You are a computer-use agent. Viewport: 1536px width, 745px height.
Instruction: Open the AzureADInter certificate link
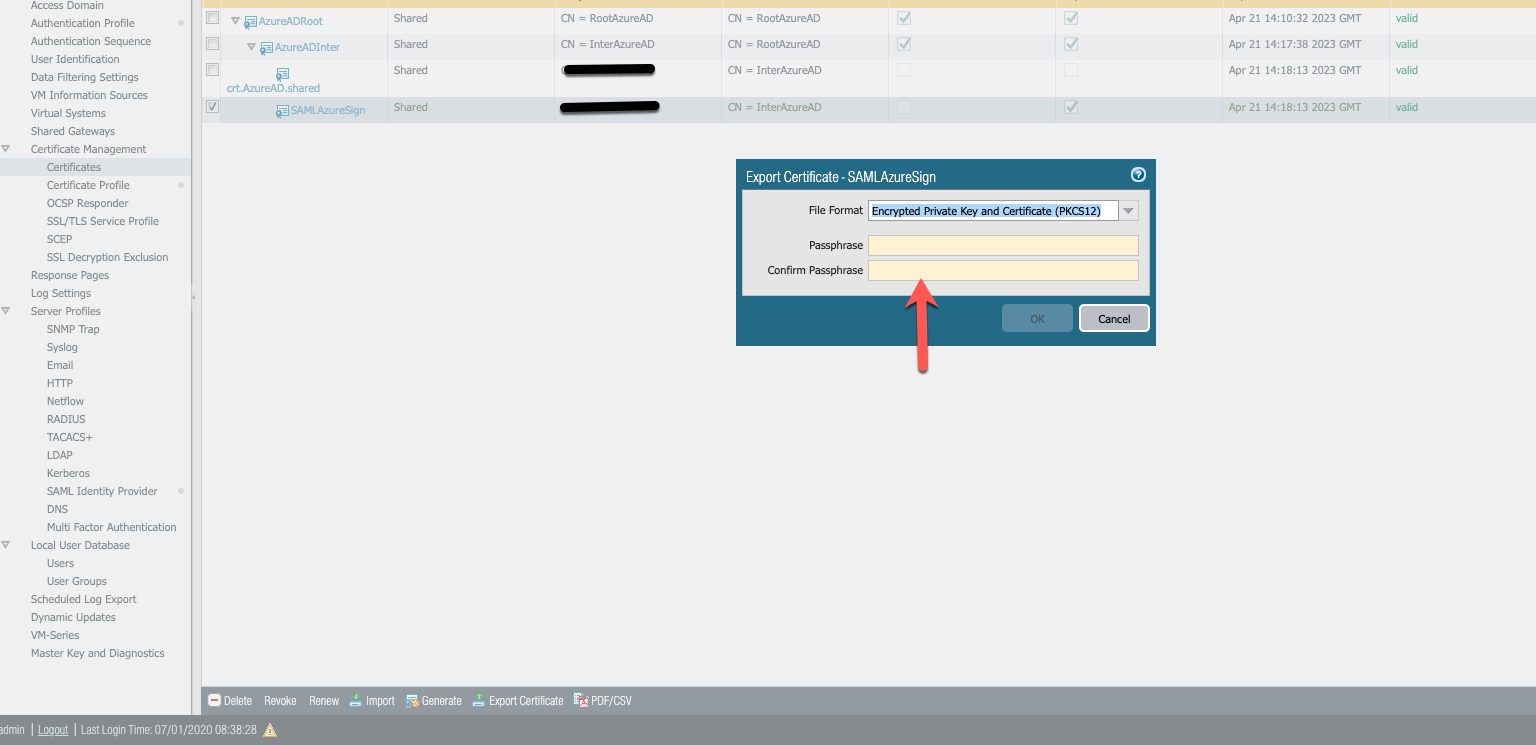coord(308,47)
